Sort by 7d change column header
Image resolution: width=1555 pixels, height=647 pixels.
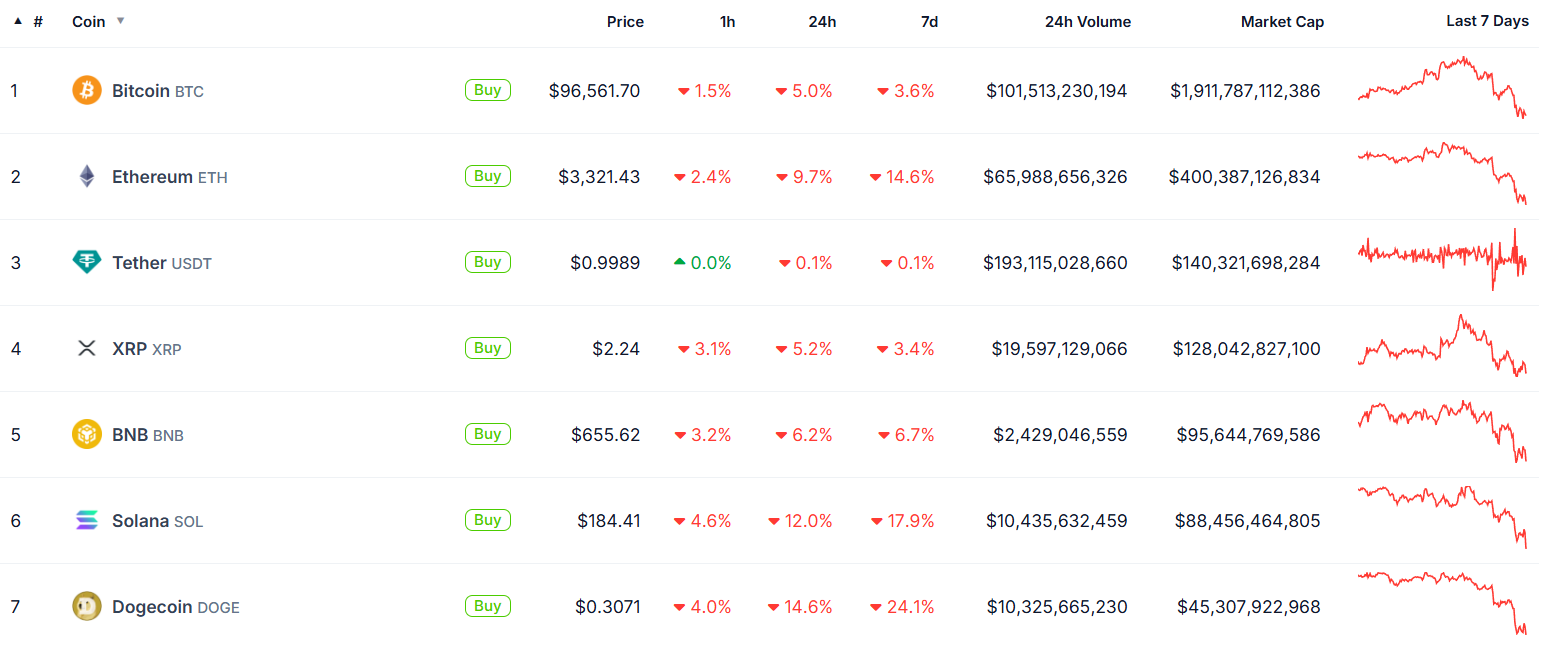(x=929, y=22)
